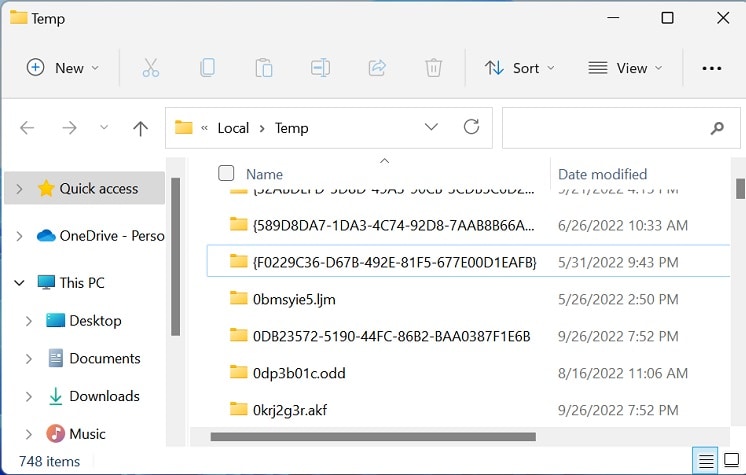Click folder icon of 0krj2g3r.akf
The height and width of the screenshot is (475, 746).
(x=238, y=409)
